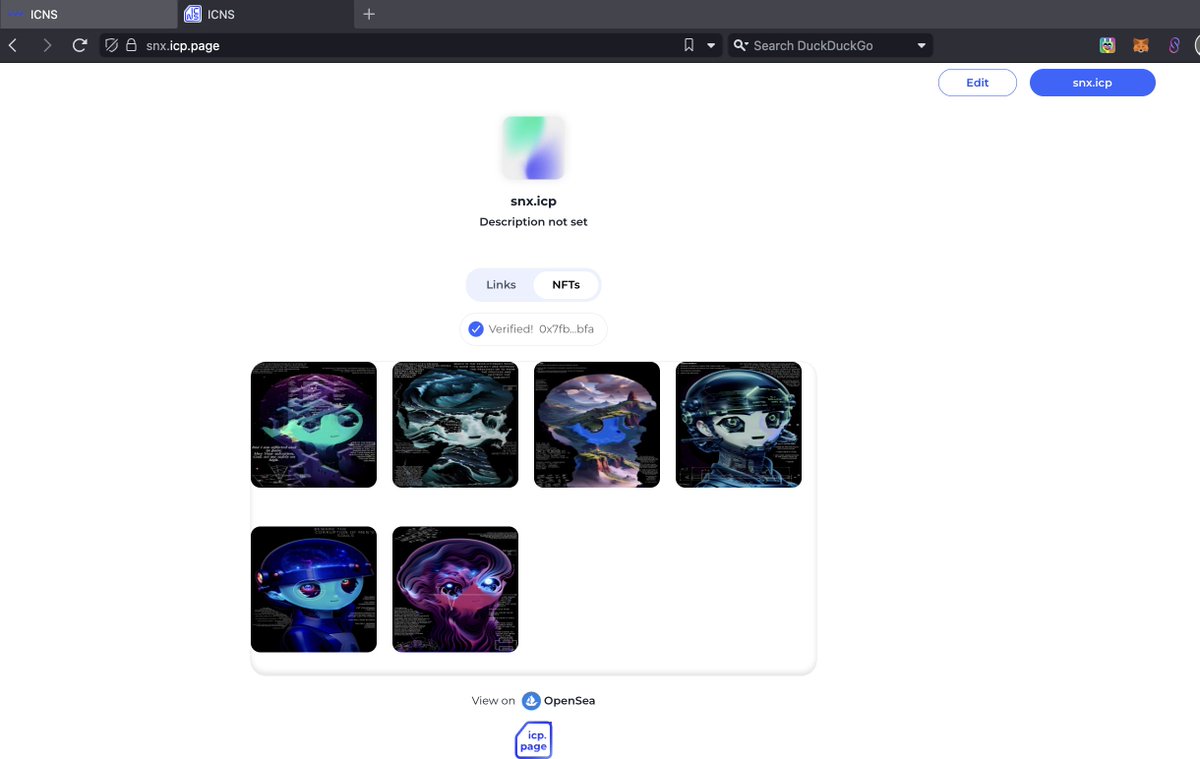Click the ICNS favicon on second tab
Image resolution: width=1200 pixels, height=759 pixels.
pyautogui.click(x=193, y=14)
